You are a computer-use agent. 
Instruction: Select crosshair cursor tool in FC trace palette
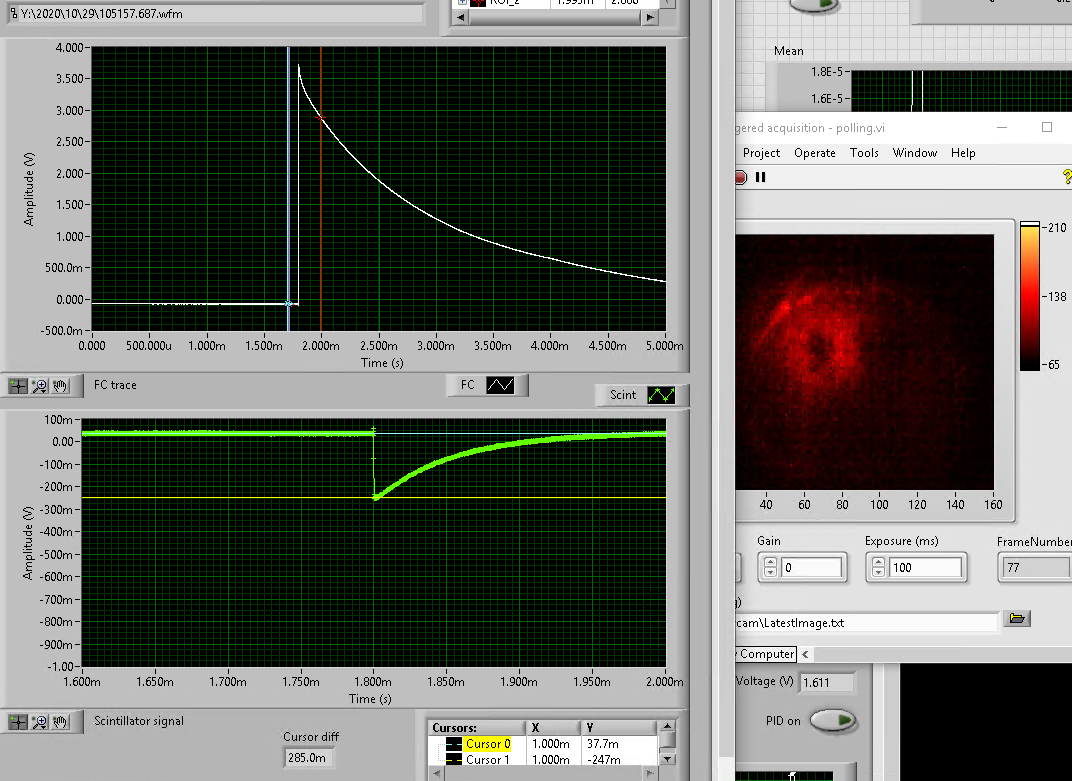click(18, 385)
